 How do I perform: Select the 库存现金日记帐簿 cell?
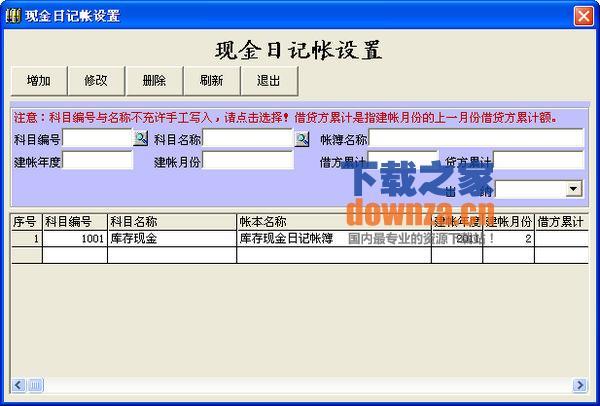click(334, 239)
